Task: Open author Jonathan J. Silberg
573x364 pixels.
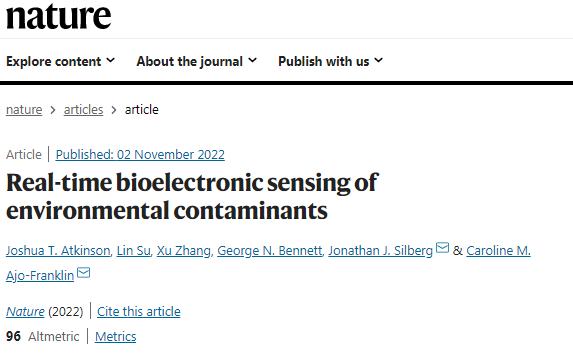Action: [x=380, y=251]
